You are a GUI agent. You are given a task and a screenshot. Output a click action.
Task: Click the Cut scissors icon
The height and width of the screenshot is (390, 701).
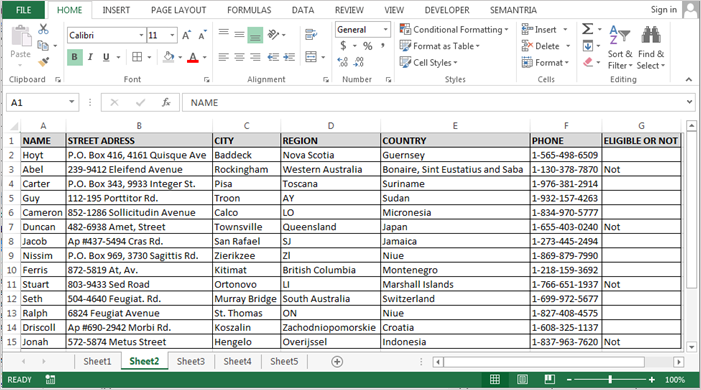[43, 30]
